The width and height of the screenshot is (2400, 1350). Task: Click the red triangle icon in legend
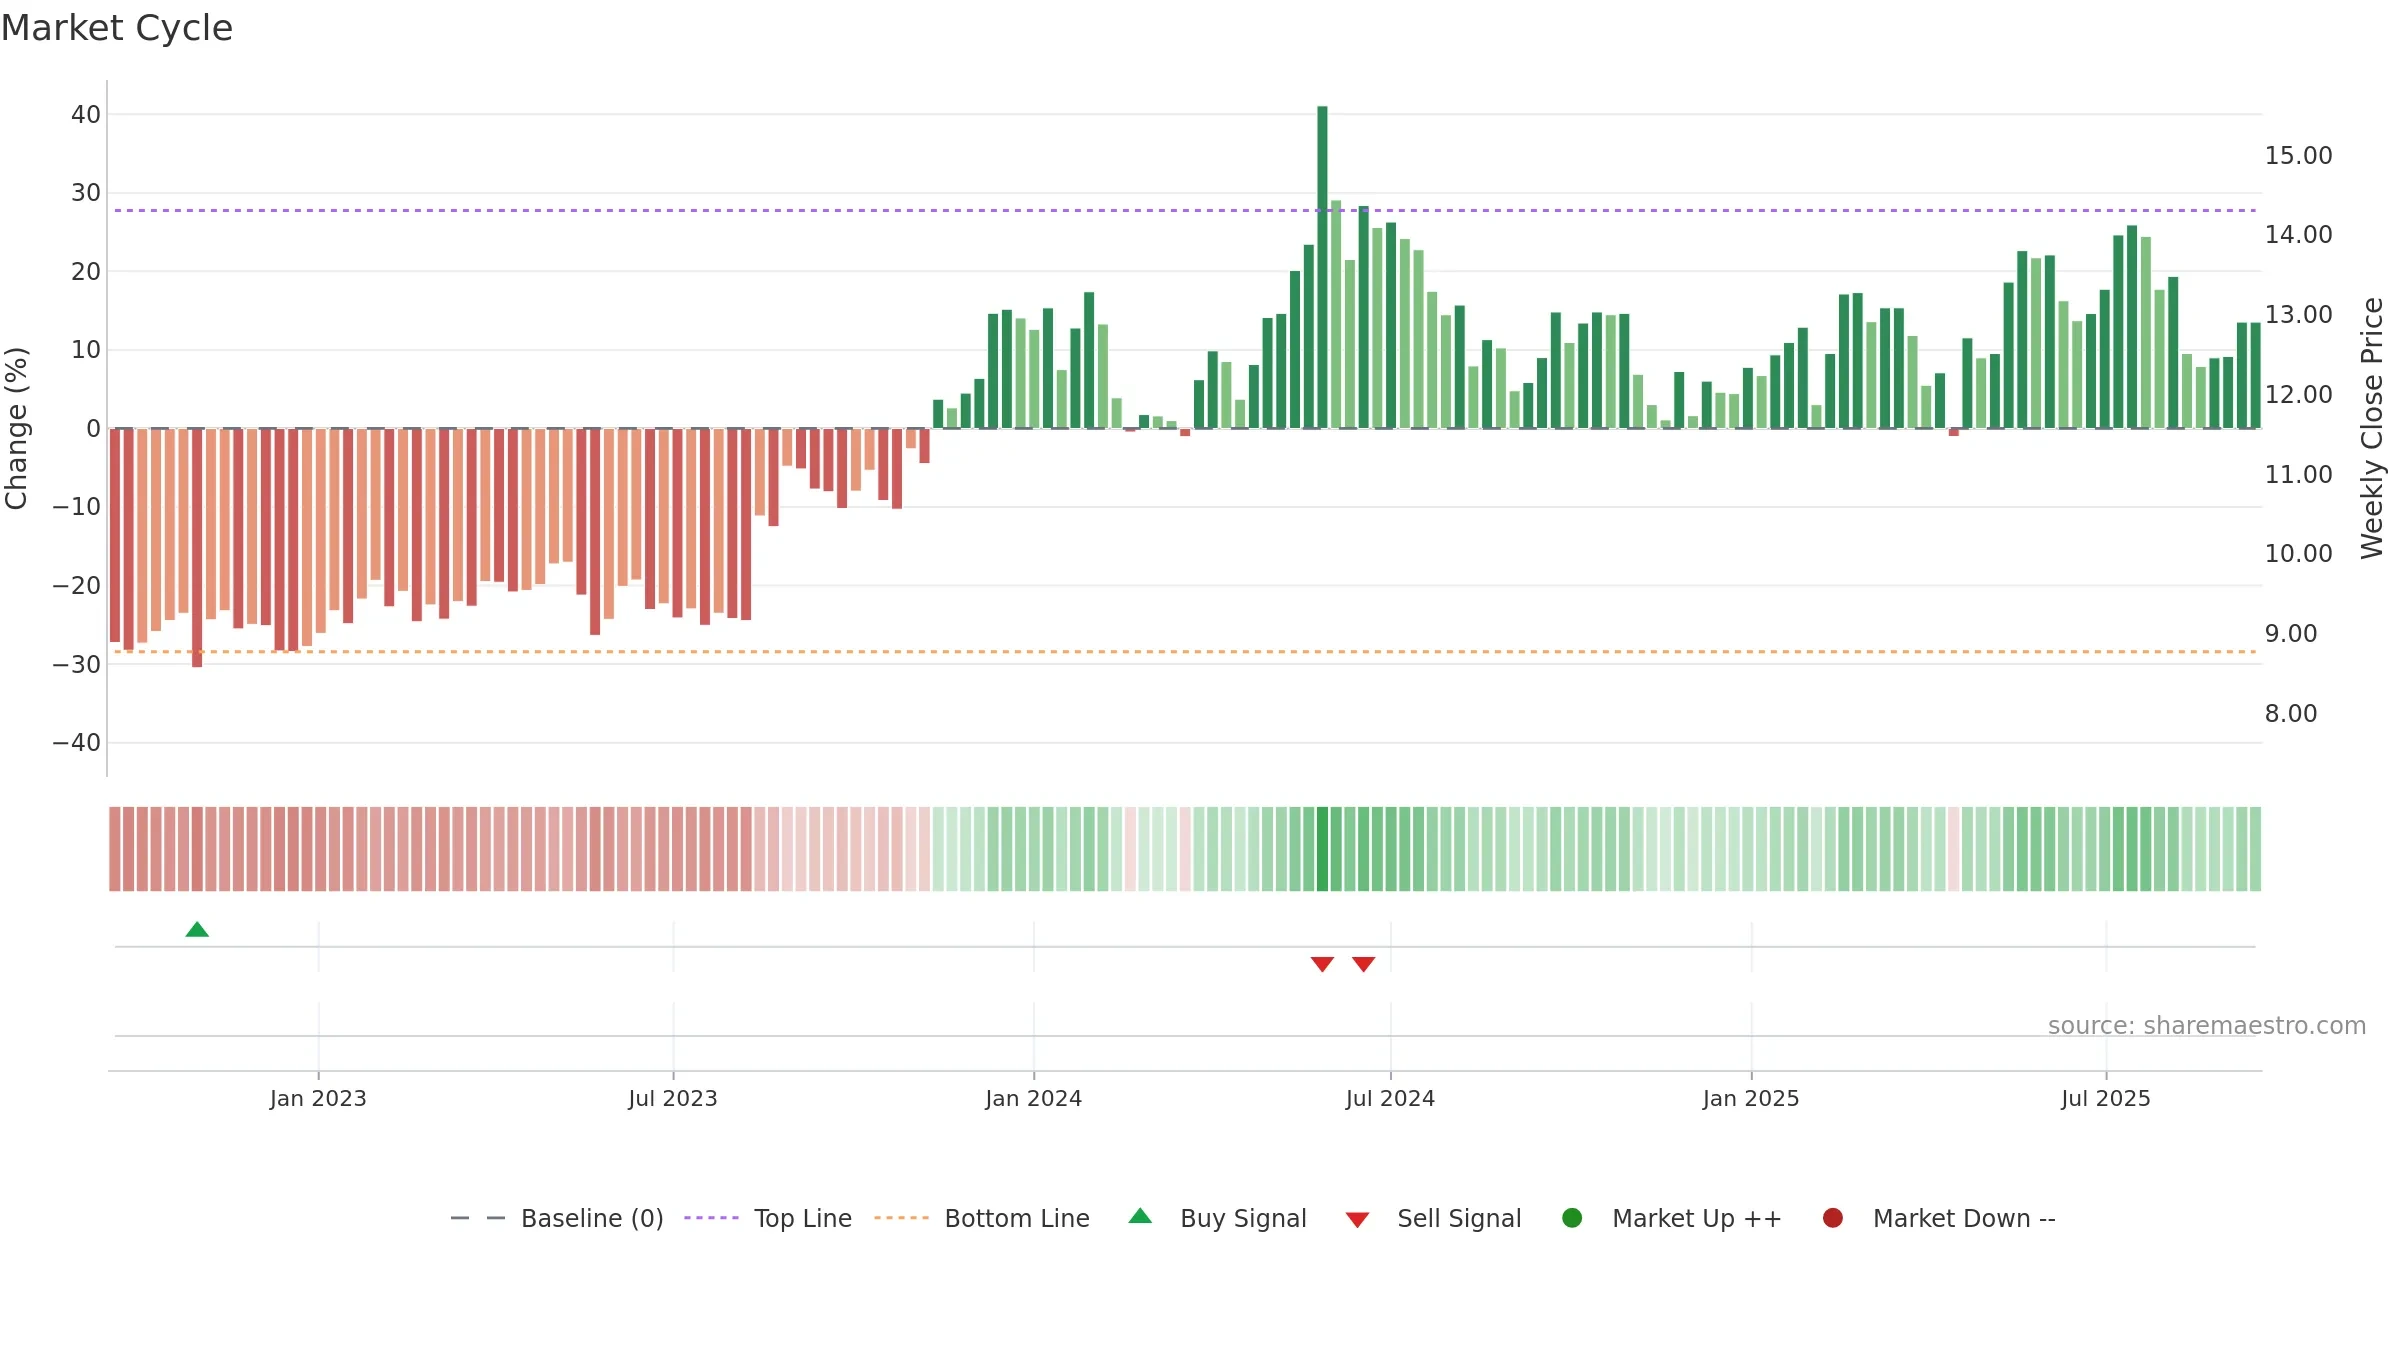pos(1357,1220)
